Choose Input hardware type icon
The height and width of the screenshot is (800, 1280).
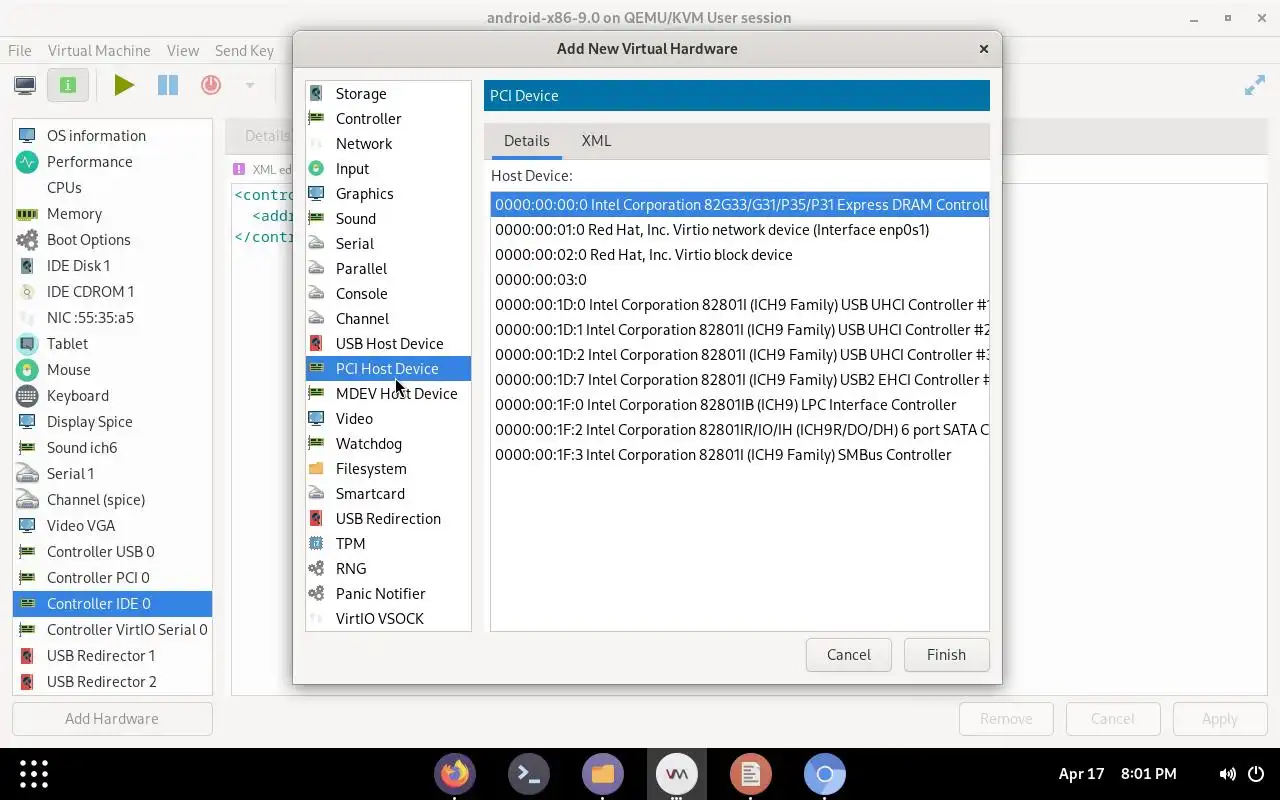click(316, 168)
